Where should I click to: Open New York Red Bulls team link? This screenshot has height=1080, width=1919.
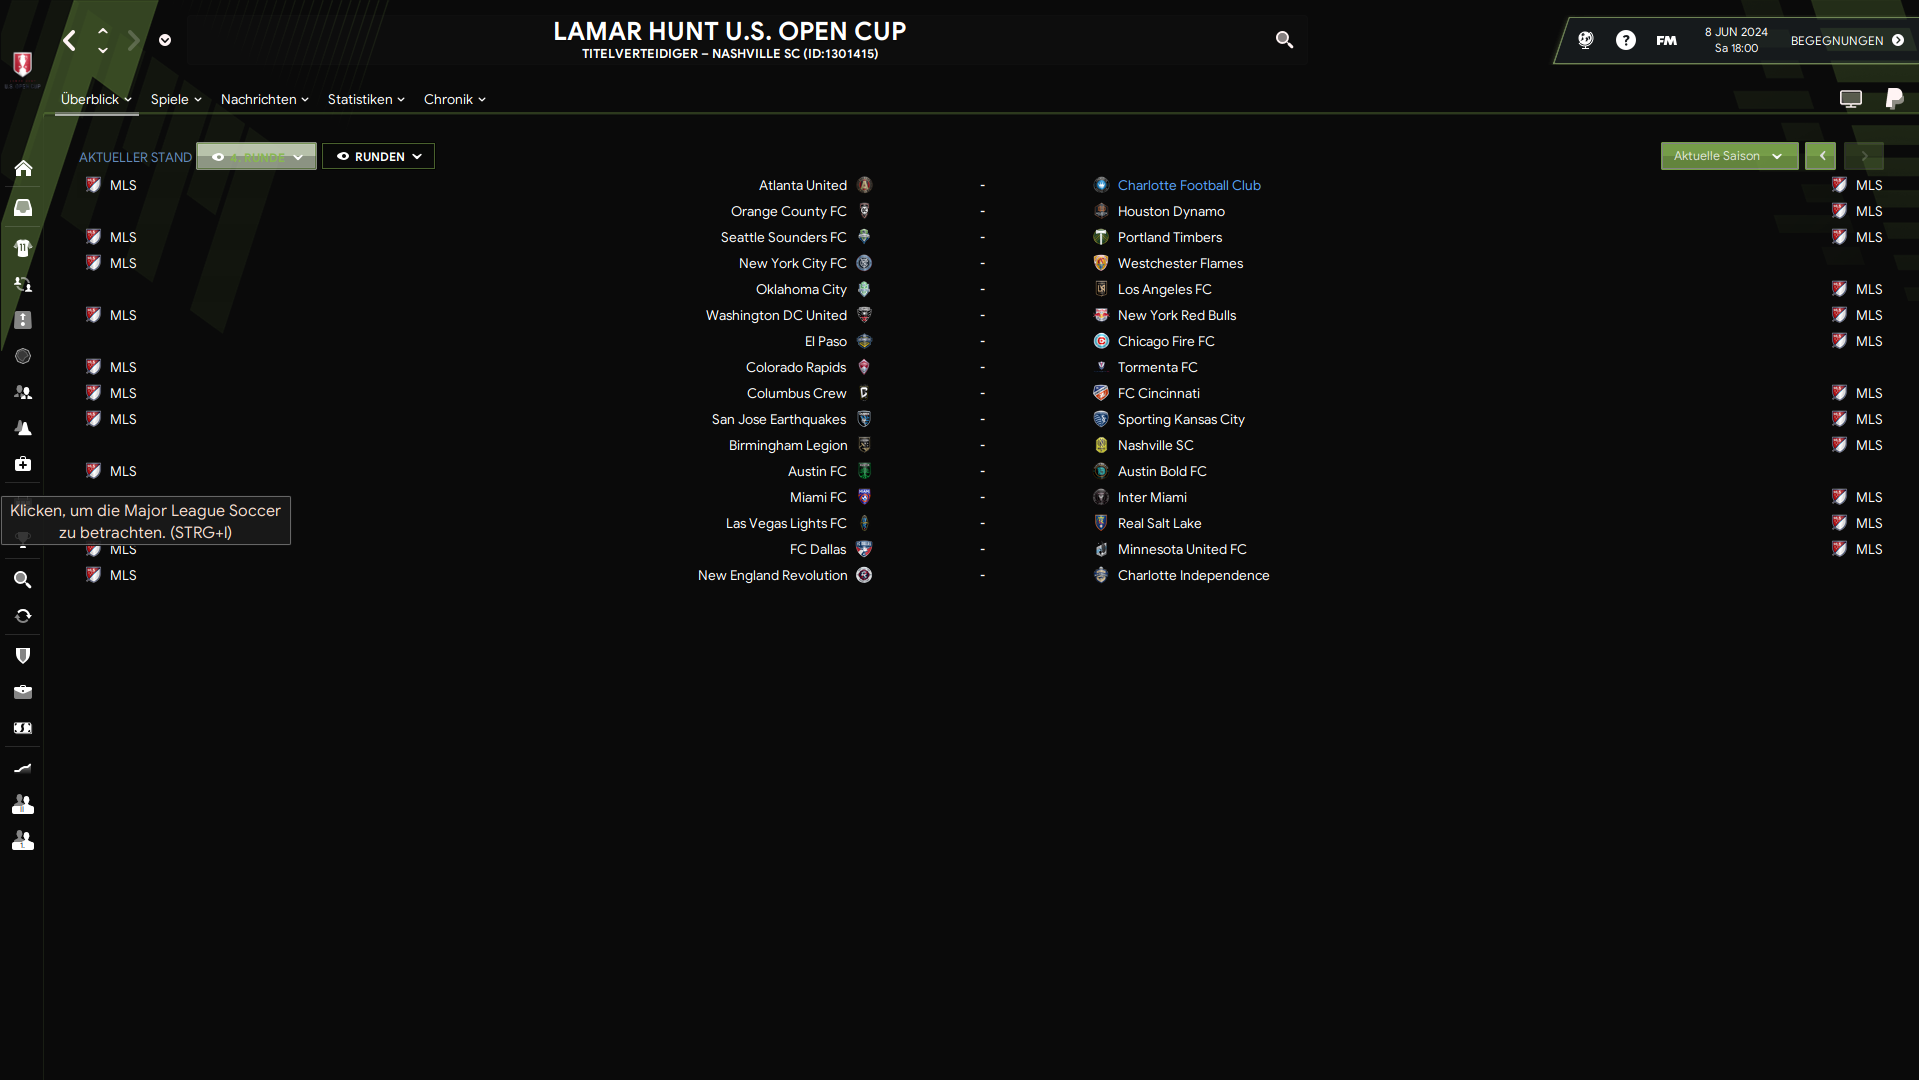1177,315
